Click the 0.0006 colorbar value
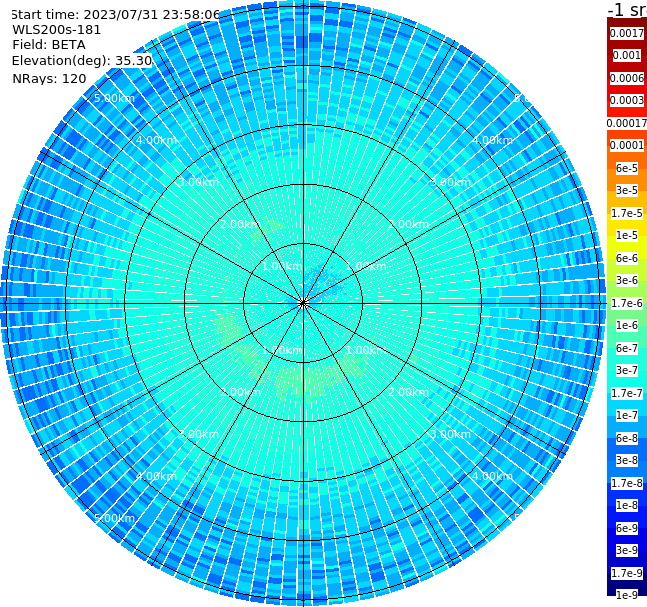The height and width of the screenshot is (607, 647). click(x=627, y=78)
